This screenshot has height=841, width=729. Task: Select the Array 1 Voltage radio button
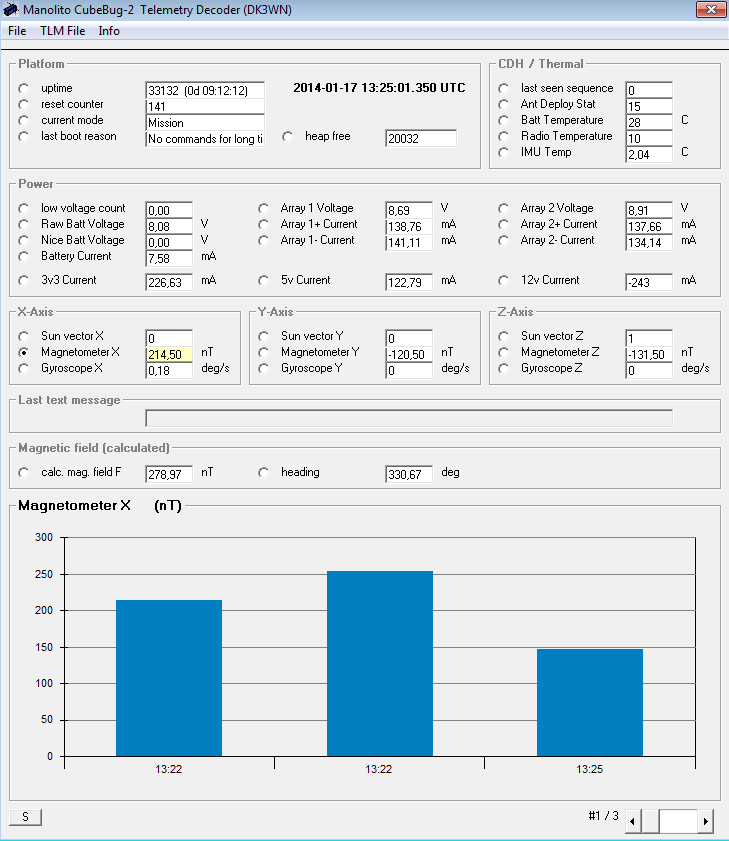[263, 209]
